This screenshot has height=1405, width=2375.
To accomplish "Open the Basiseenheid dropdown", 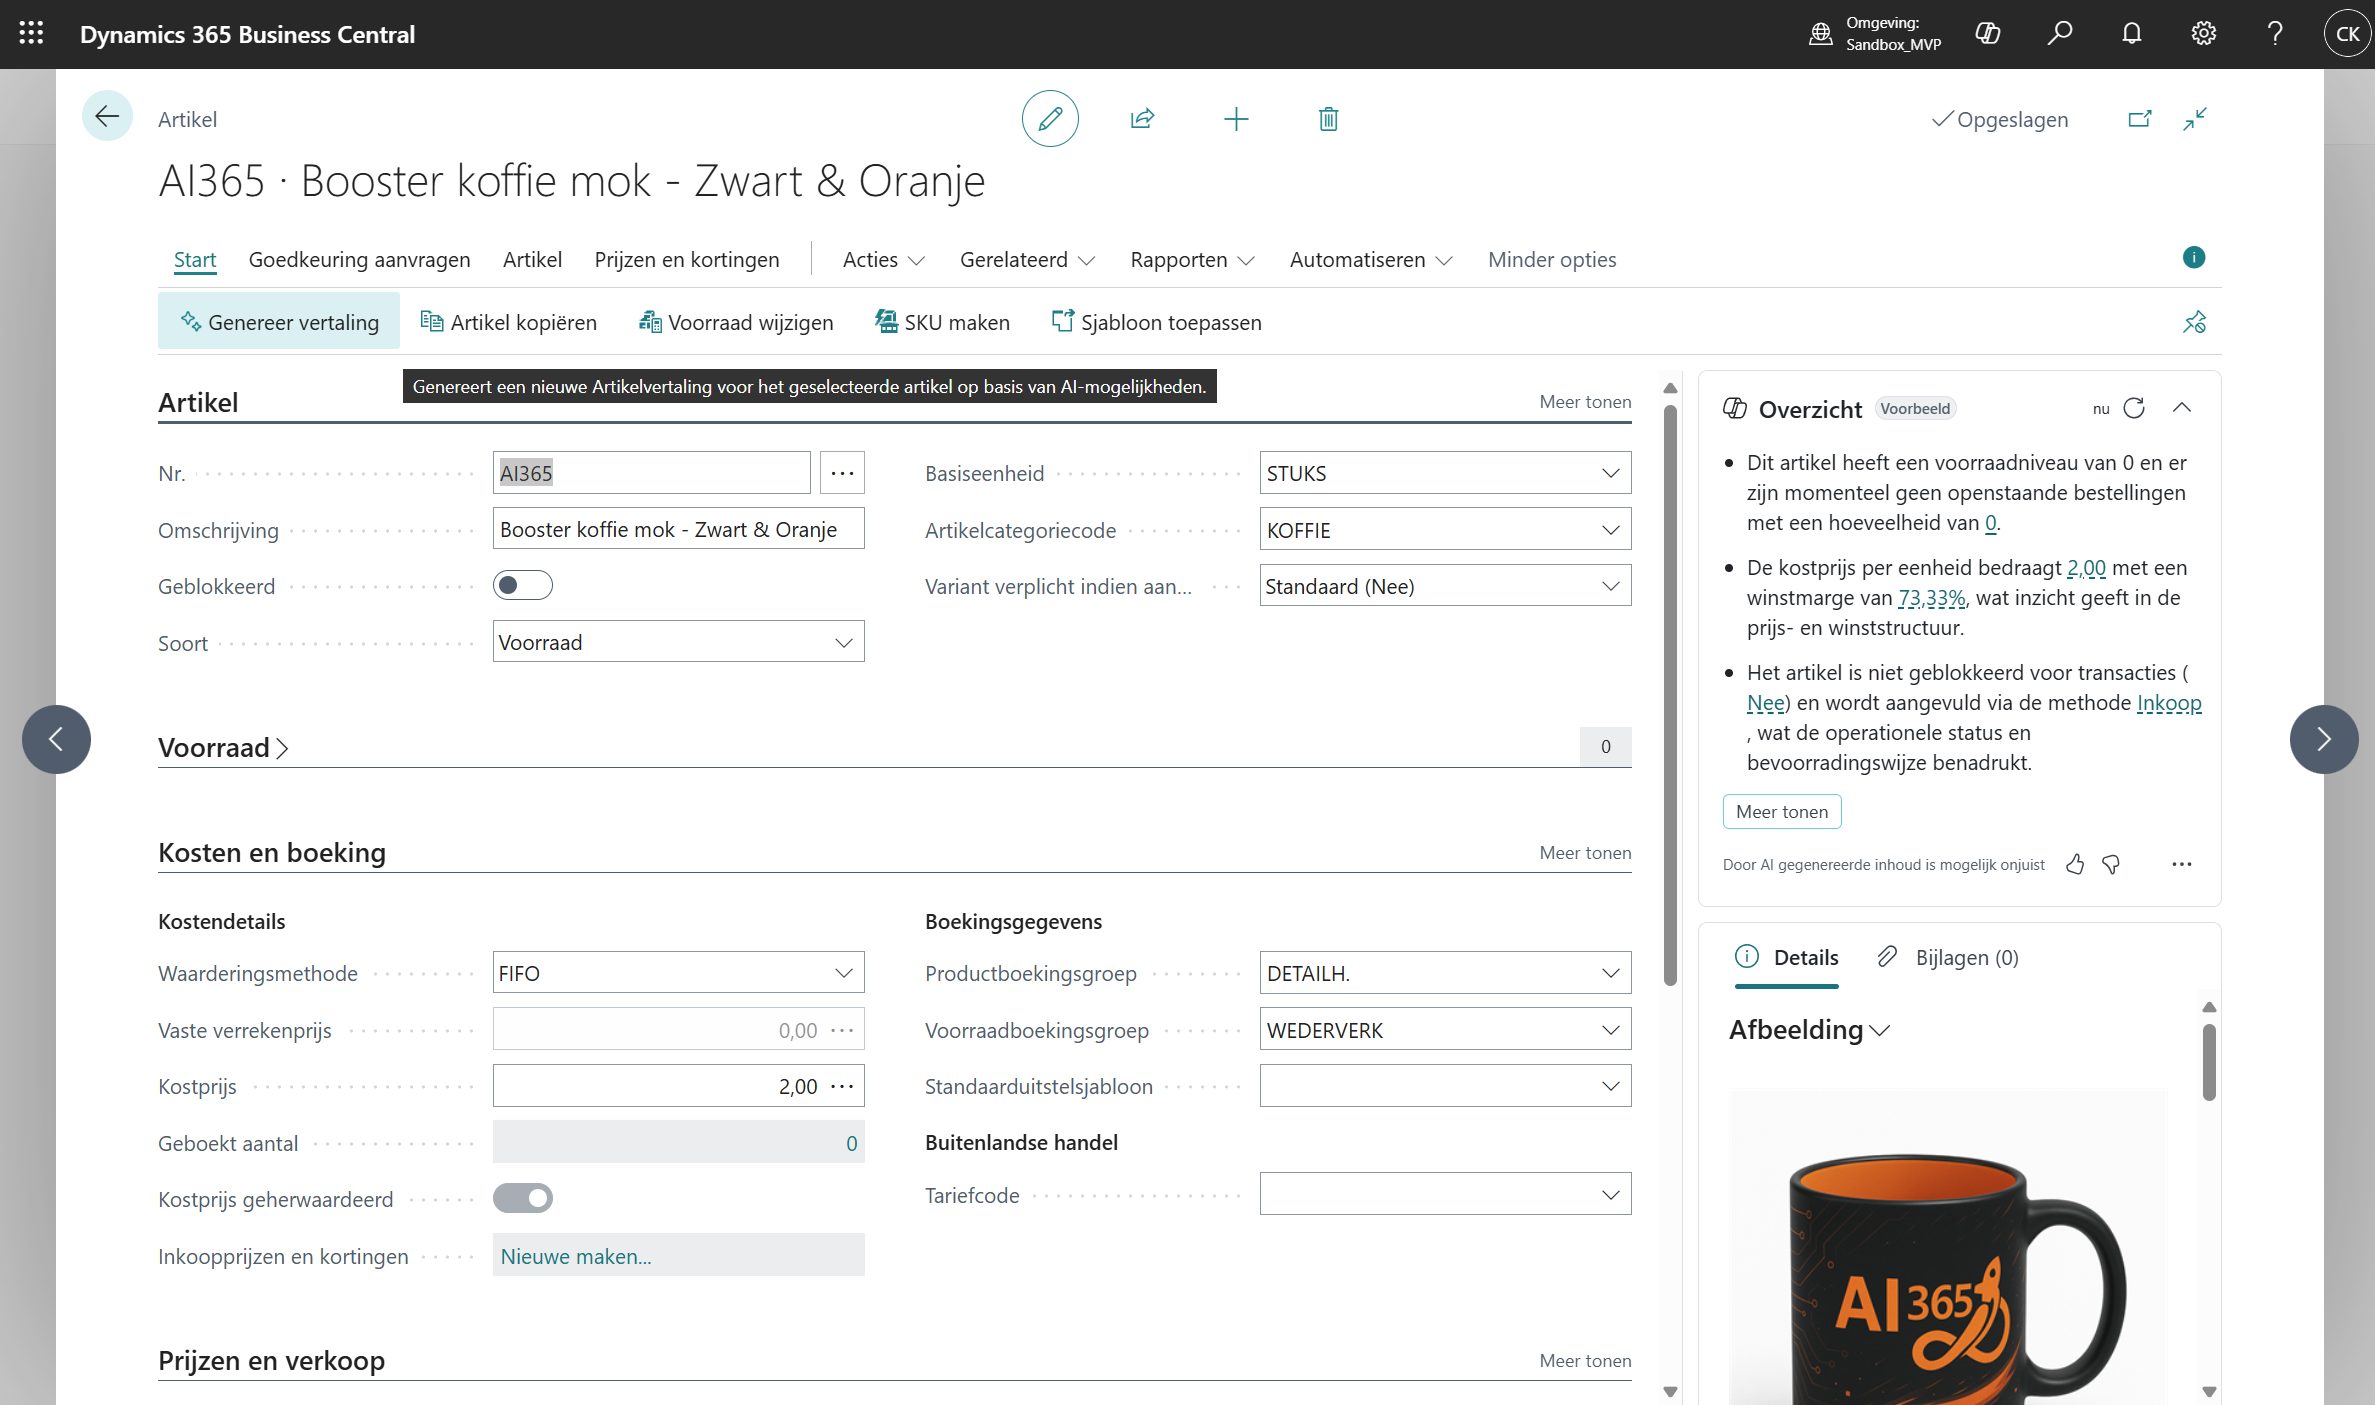I will click(x=1609, y=473).
